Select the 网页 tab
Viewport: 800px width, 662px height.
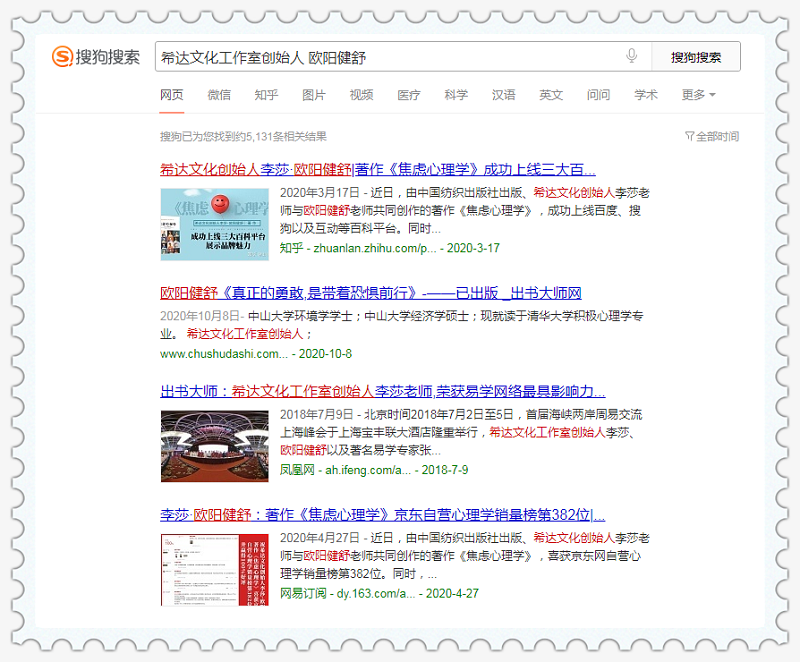click(172, 95)
